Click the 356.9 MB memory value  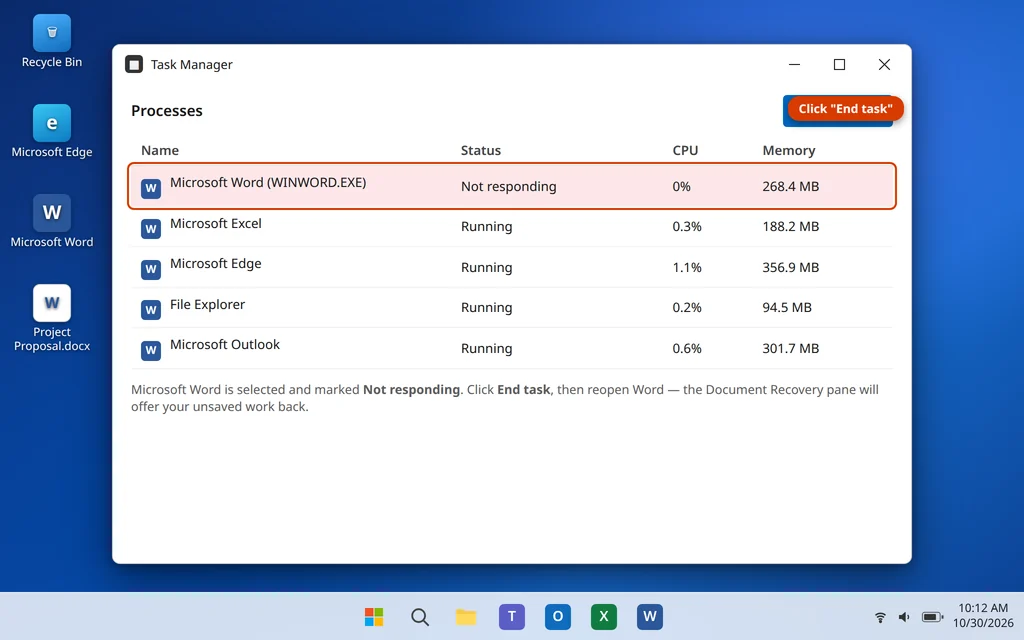point(790,268)
